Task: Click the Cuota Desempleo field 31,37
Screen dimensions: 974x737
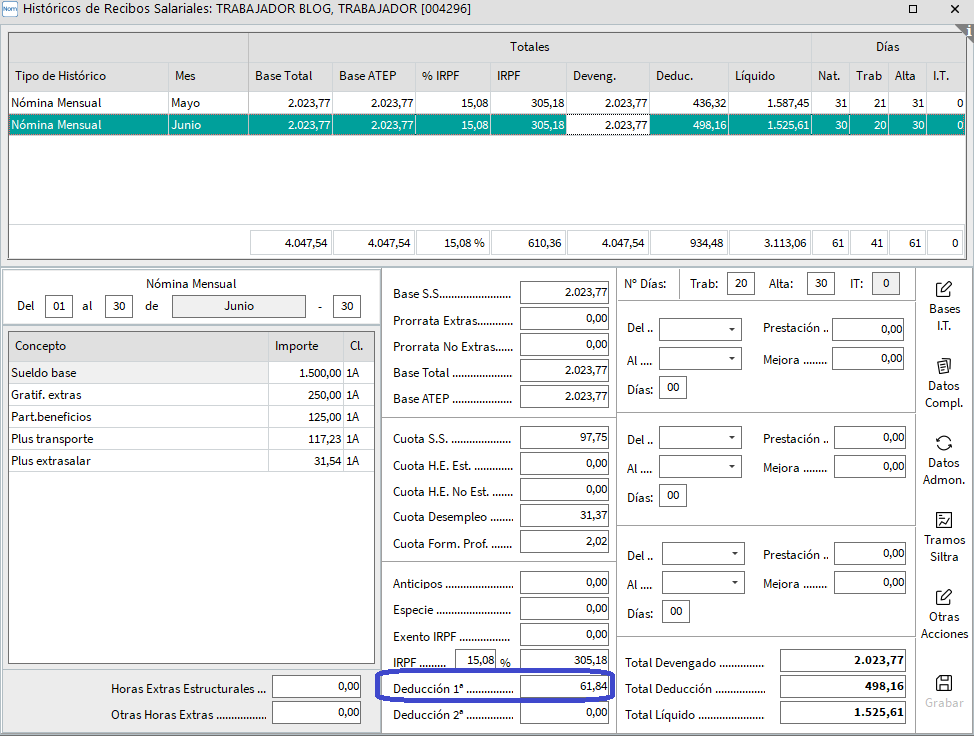Action: (x=565, y=515)
